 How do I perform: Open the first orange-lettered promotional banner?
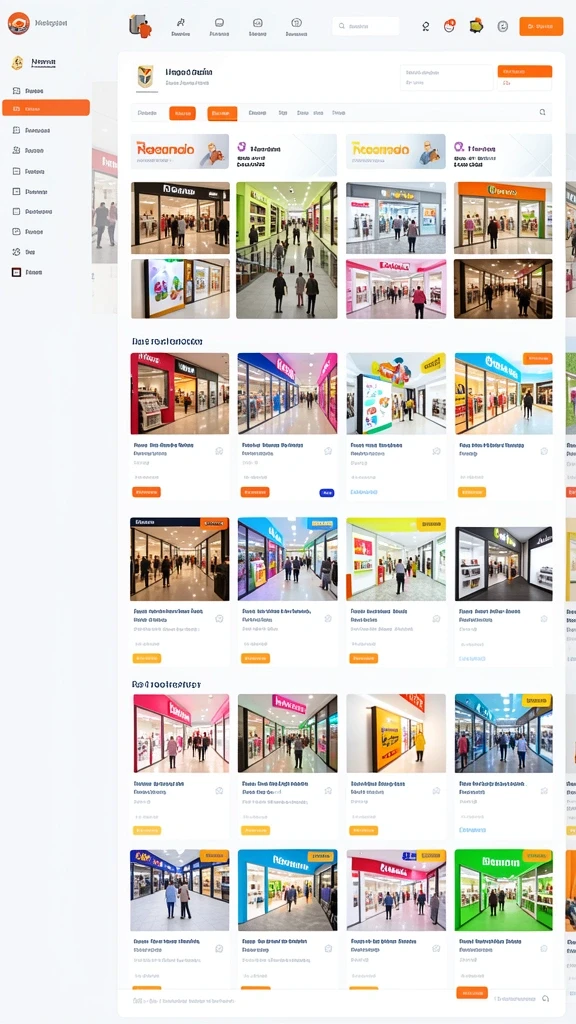click(180, 152)
